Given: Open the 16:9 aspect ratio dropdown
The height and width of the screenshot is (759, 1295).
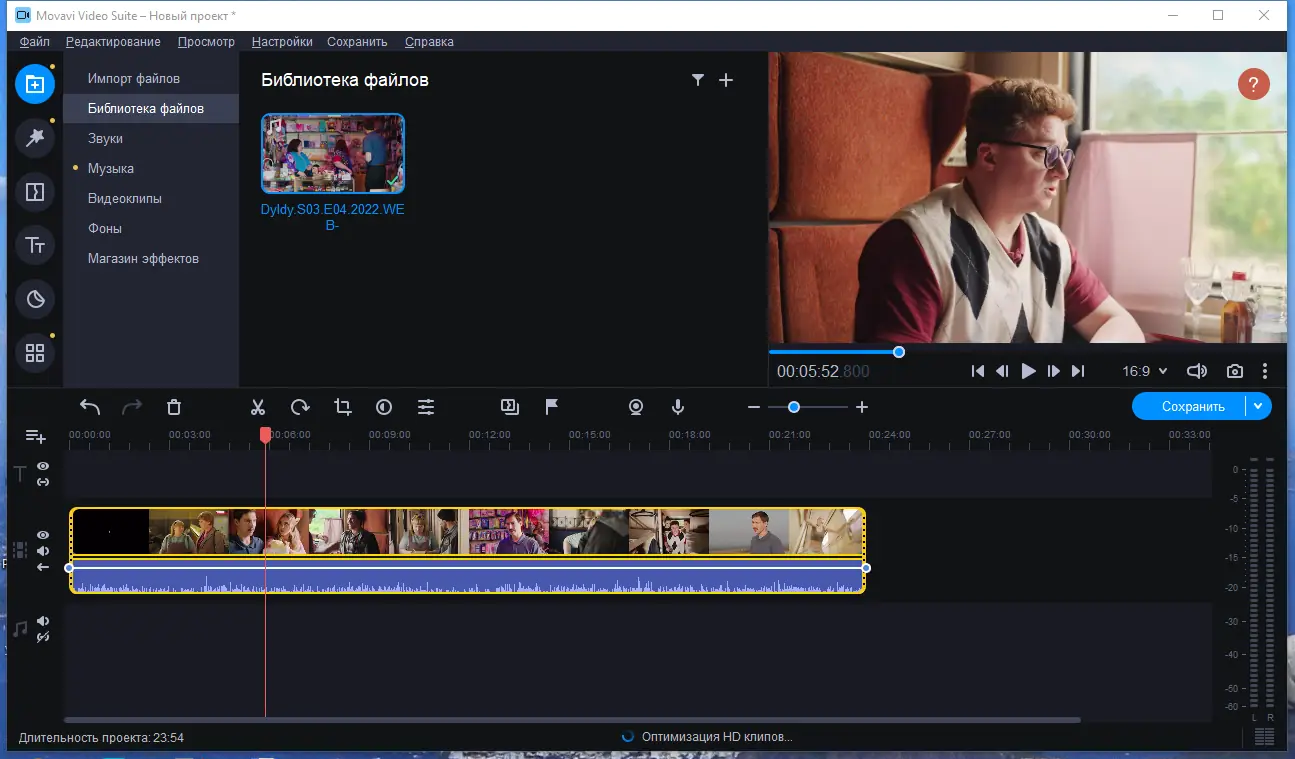Looking at the screenshot, I should click(x=1145, y=371).
